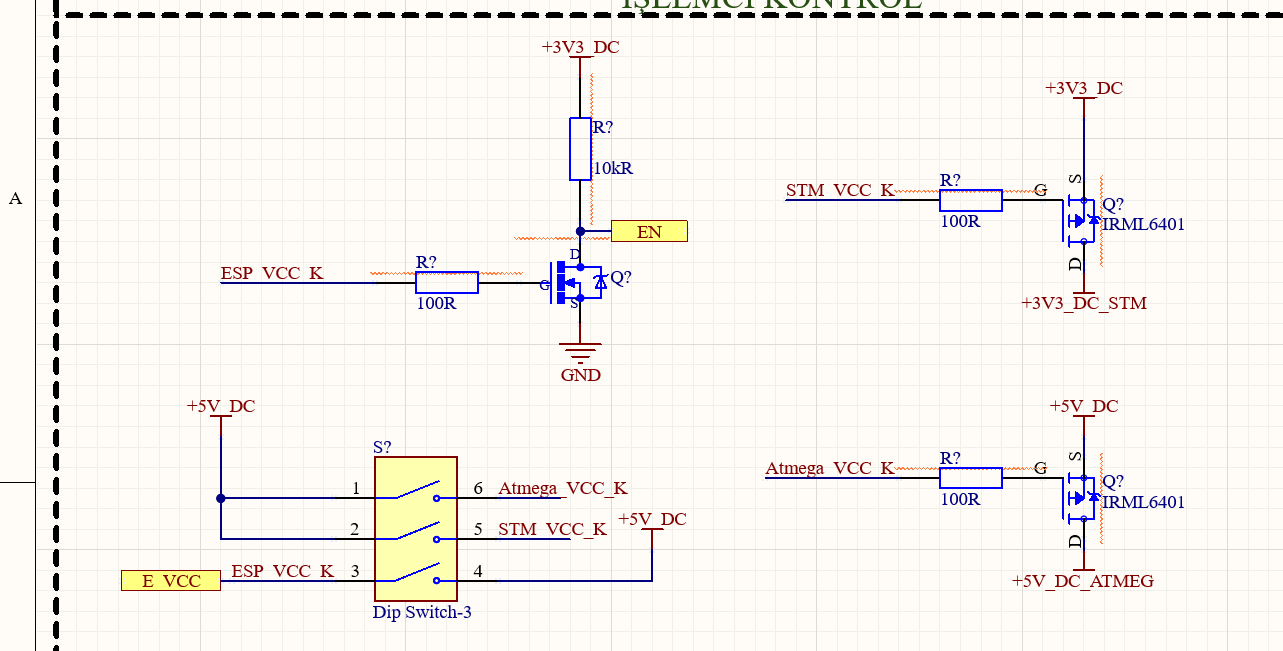The image size is (1283, 651).
Task: Select the 100R resistor on the Atmega_VCC_K line
Action: [x=970, y=478]
